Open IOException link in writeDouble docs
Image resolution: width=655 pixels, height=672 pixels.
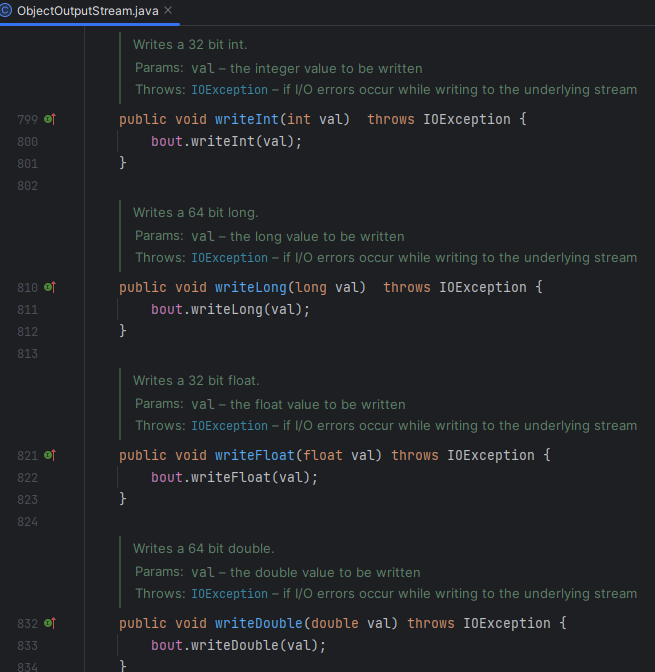(x=229, y=594)
